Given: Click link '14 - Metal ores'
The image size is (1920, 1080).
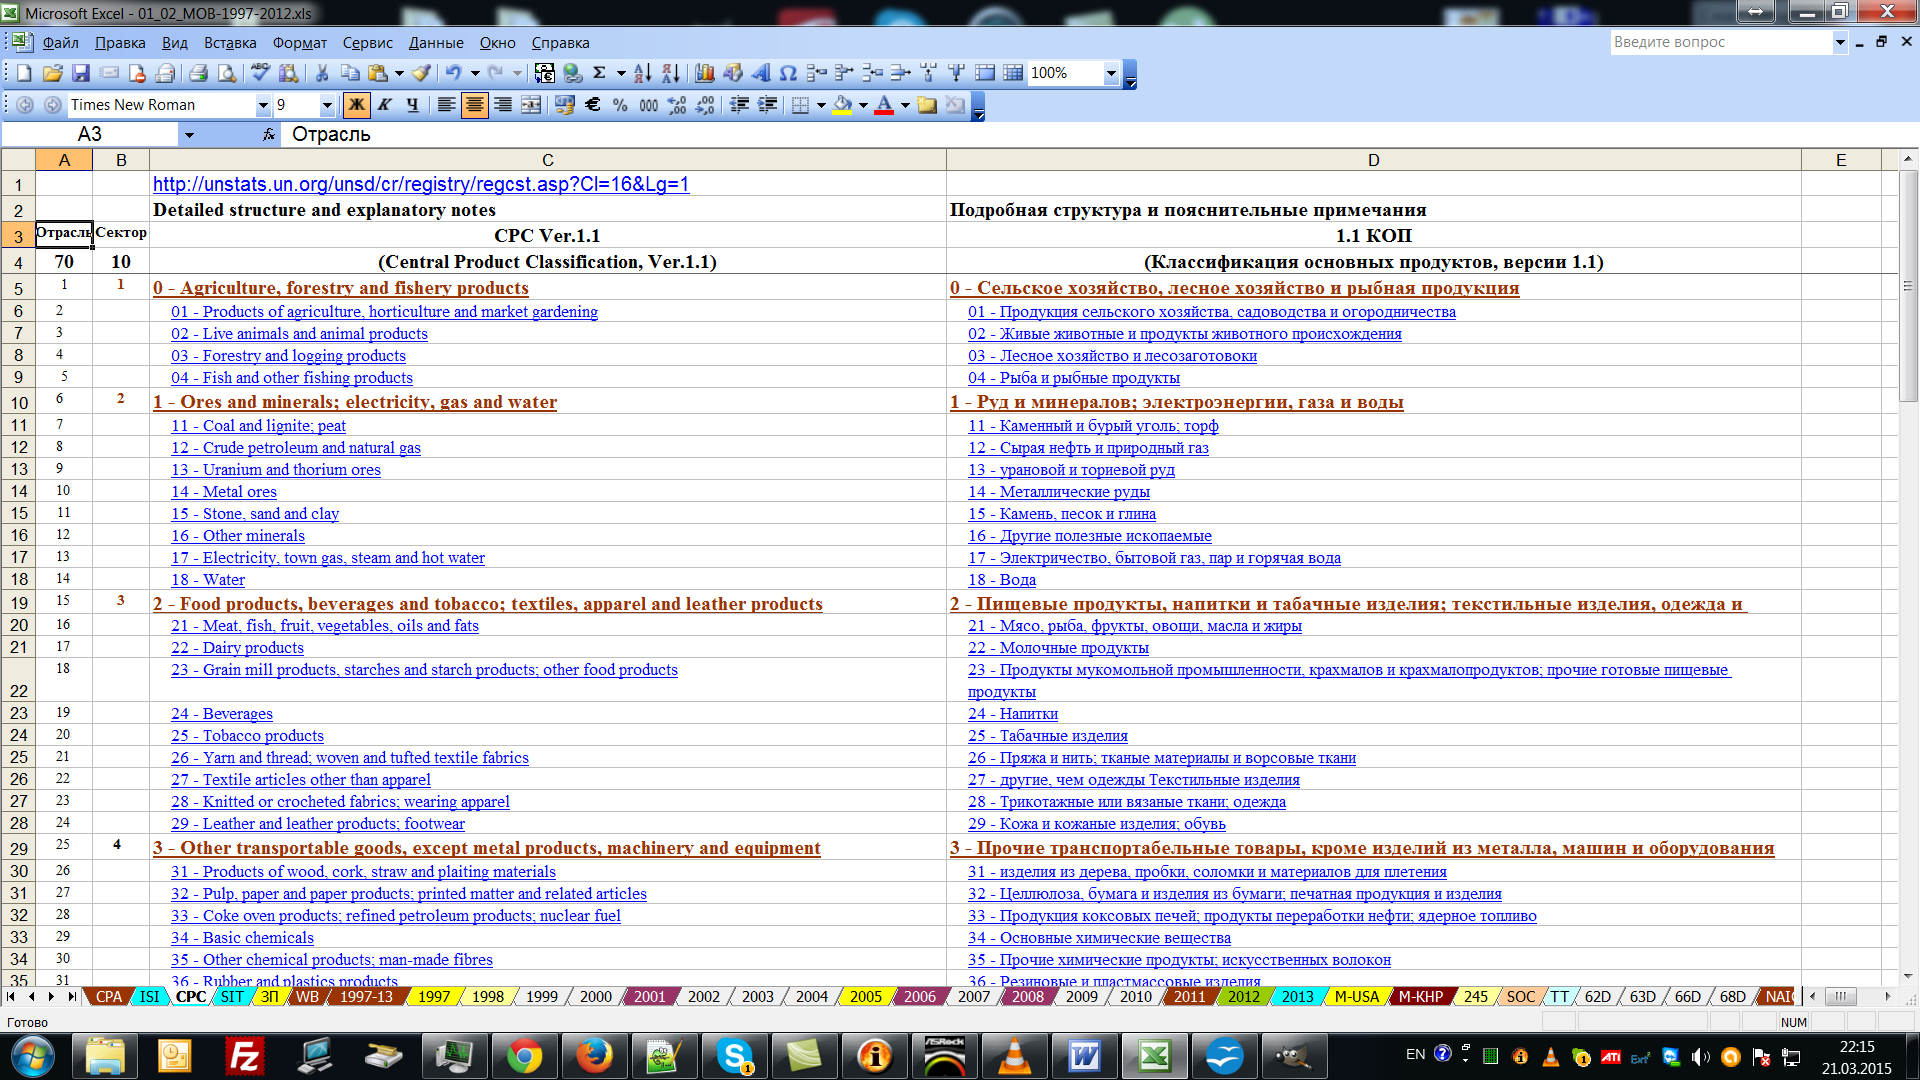Looking at the screenshot, I should [224, 492].
